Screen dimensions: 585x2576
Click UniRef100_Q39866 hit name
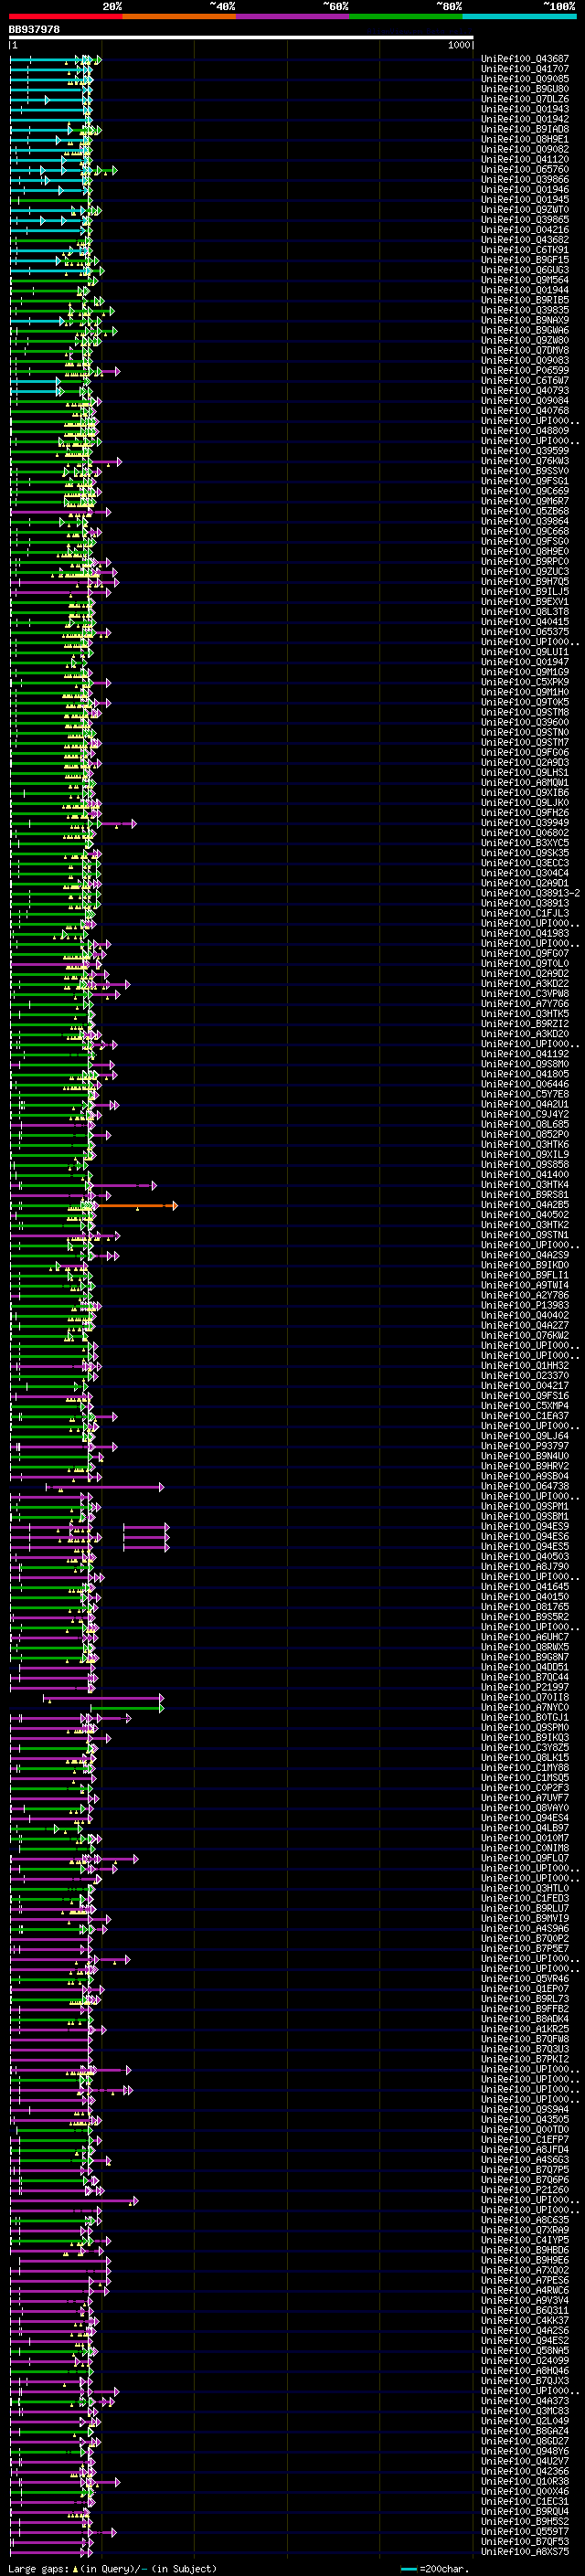(525, 180)
